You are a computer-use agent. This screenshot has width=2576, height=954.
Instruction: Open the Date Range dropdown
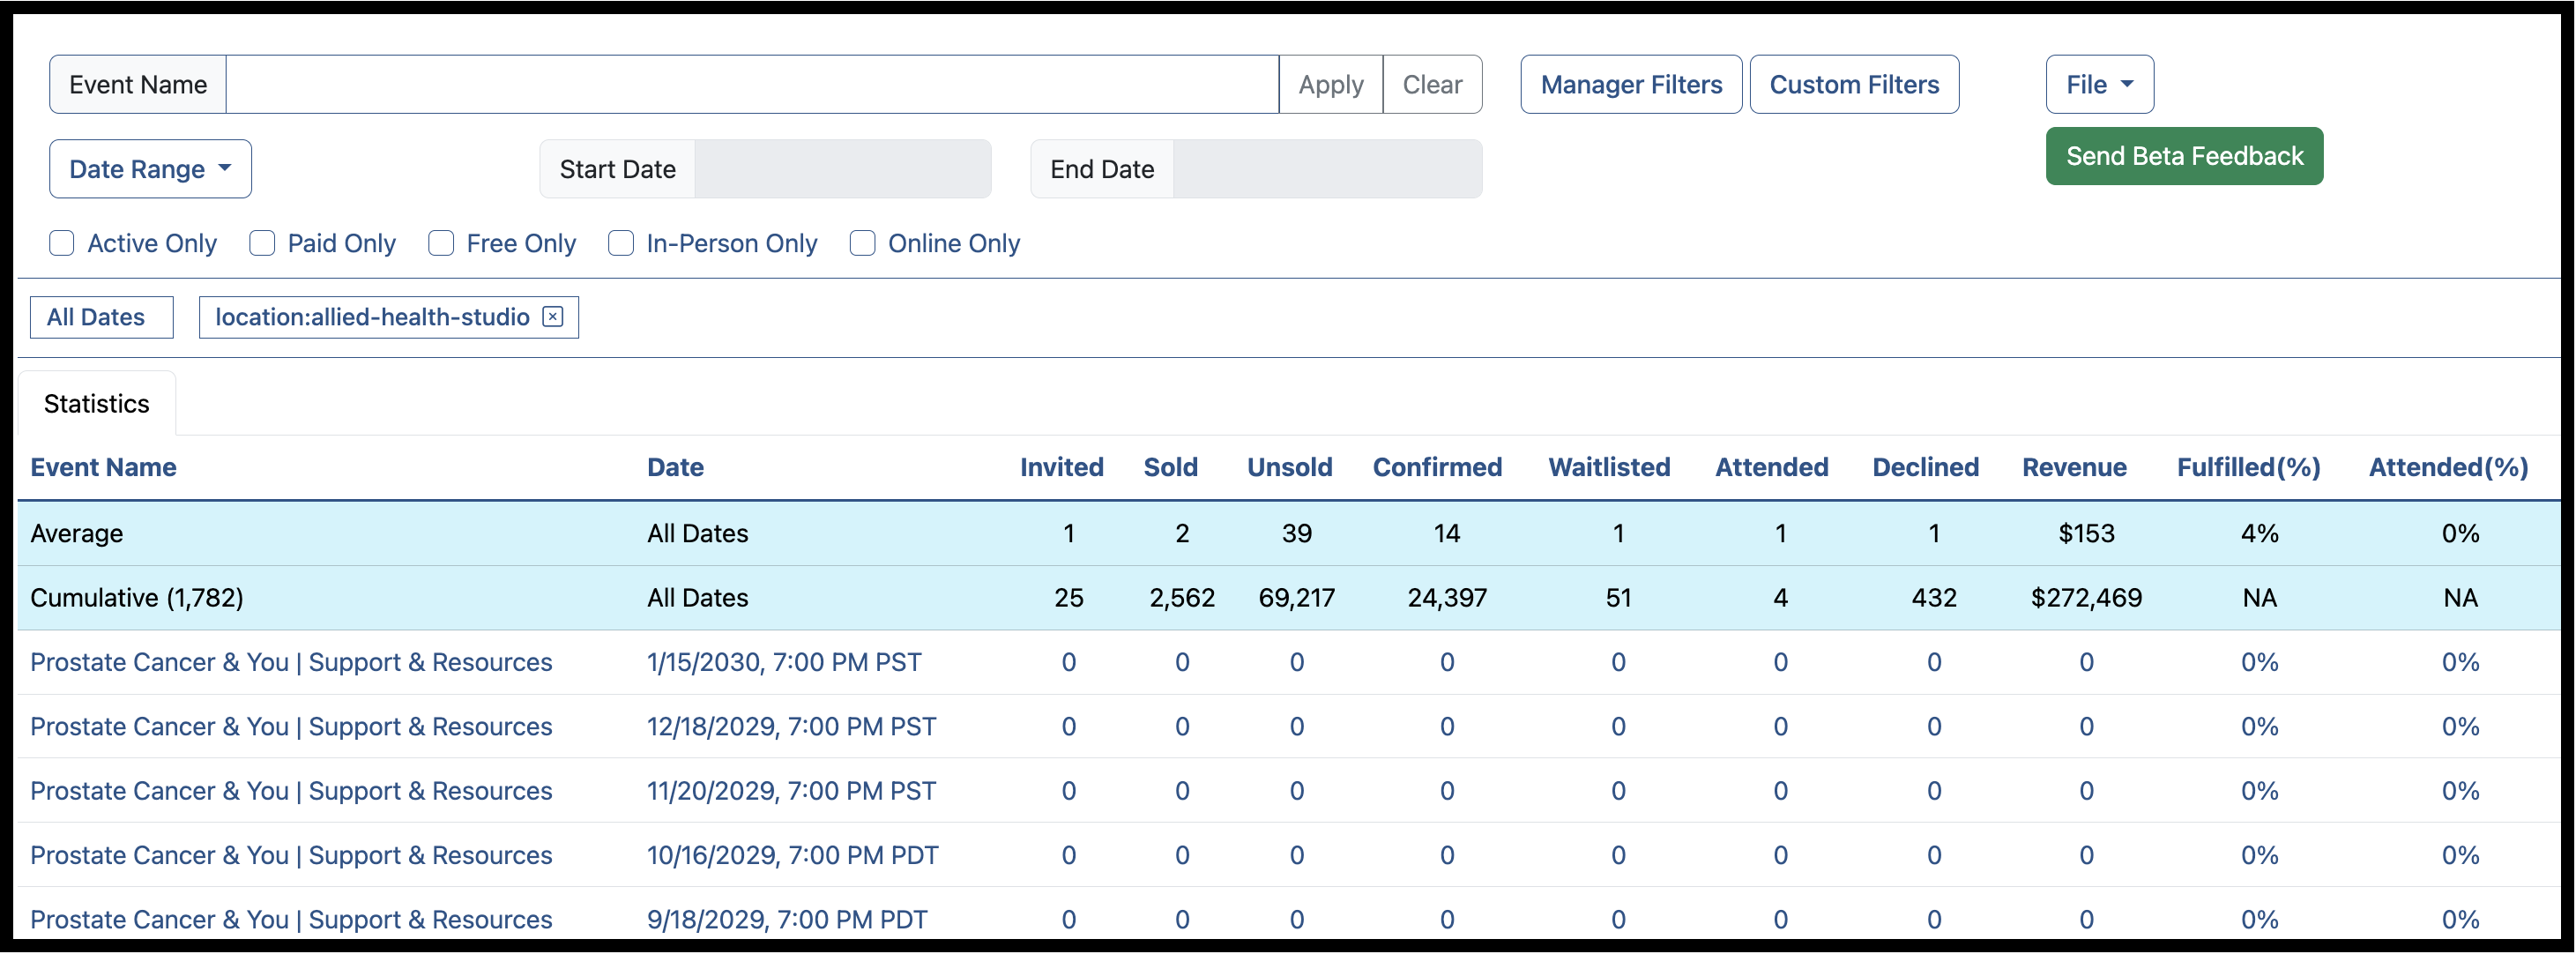(x=150, y=169)
